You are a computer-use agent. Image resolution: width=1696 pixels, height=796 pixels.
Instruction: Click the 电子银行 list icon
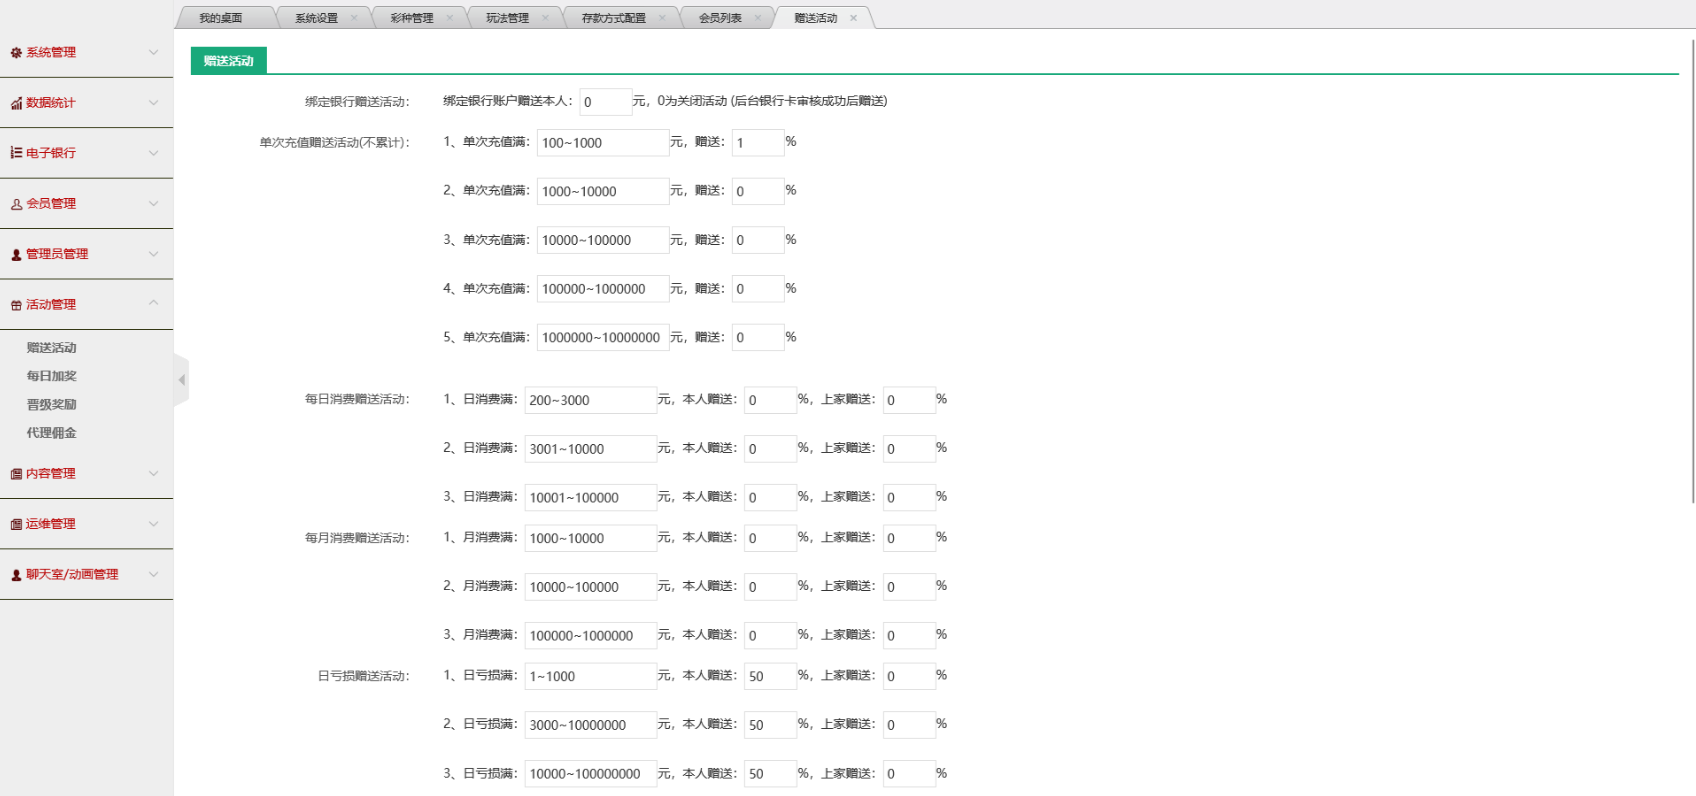(x=16, y=153)
